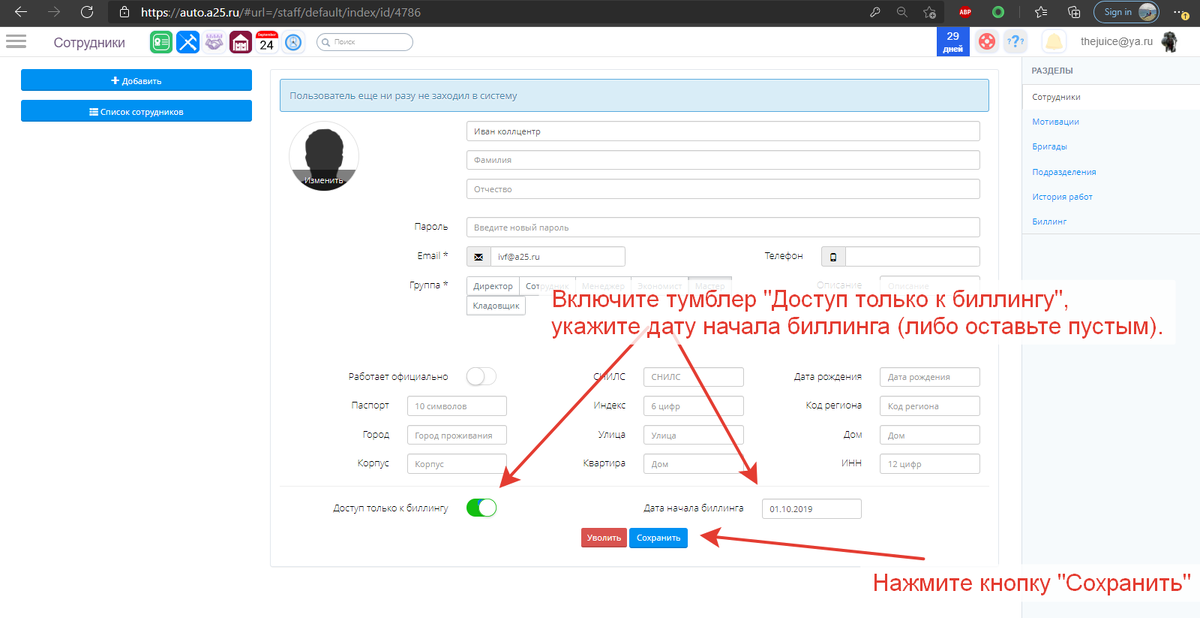Open notifications via the bell icon
This screenshot has width=1200, height=618.
tap(1055, 42)
